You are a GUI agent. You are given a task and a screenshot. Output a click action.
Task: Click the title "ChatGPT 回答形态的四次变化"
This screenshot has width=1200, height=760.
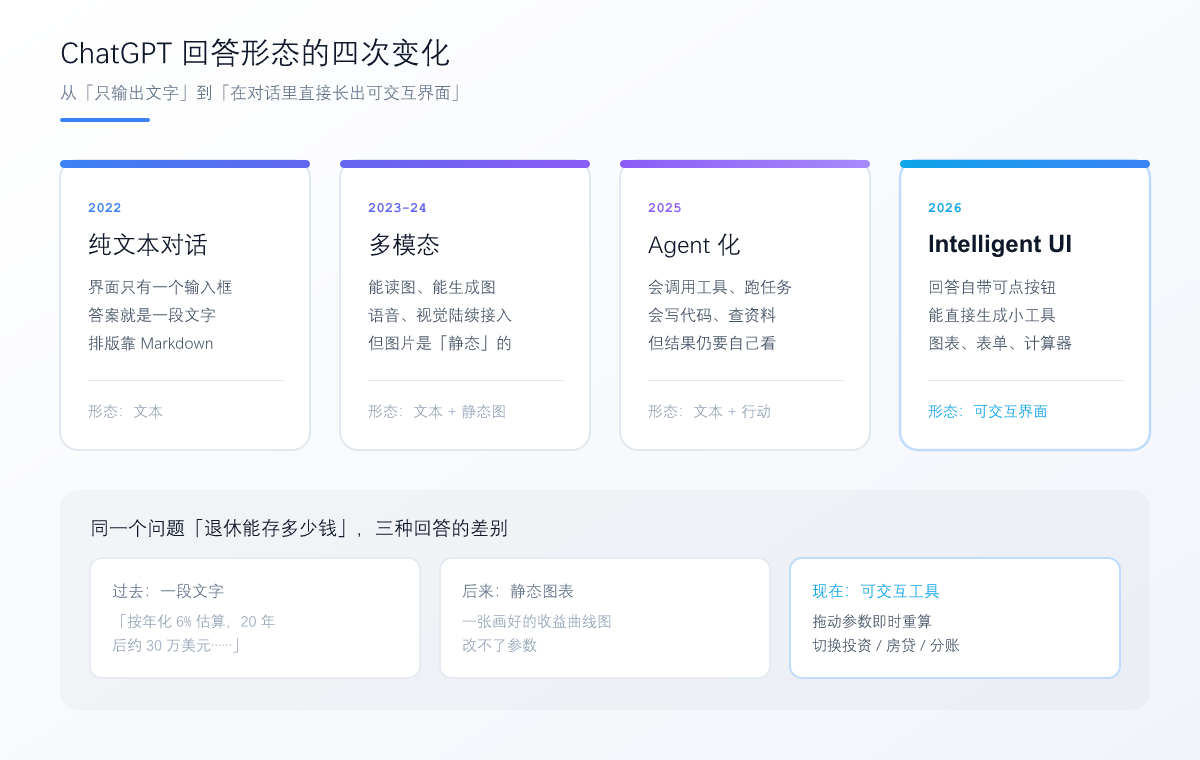tap(255, 53)
